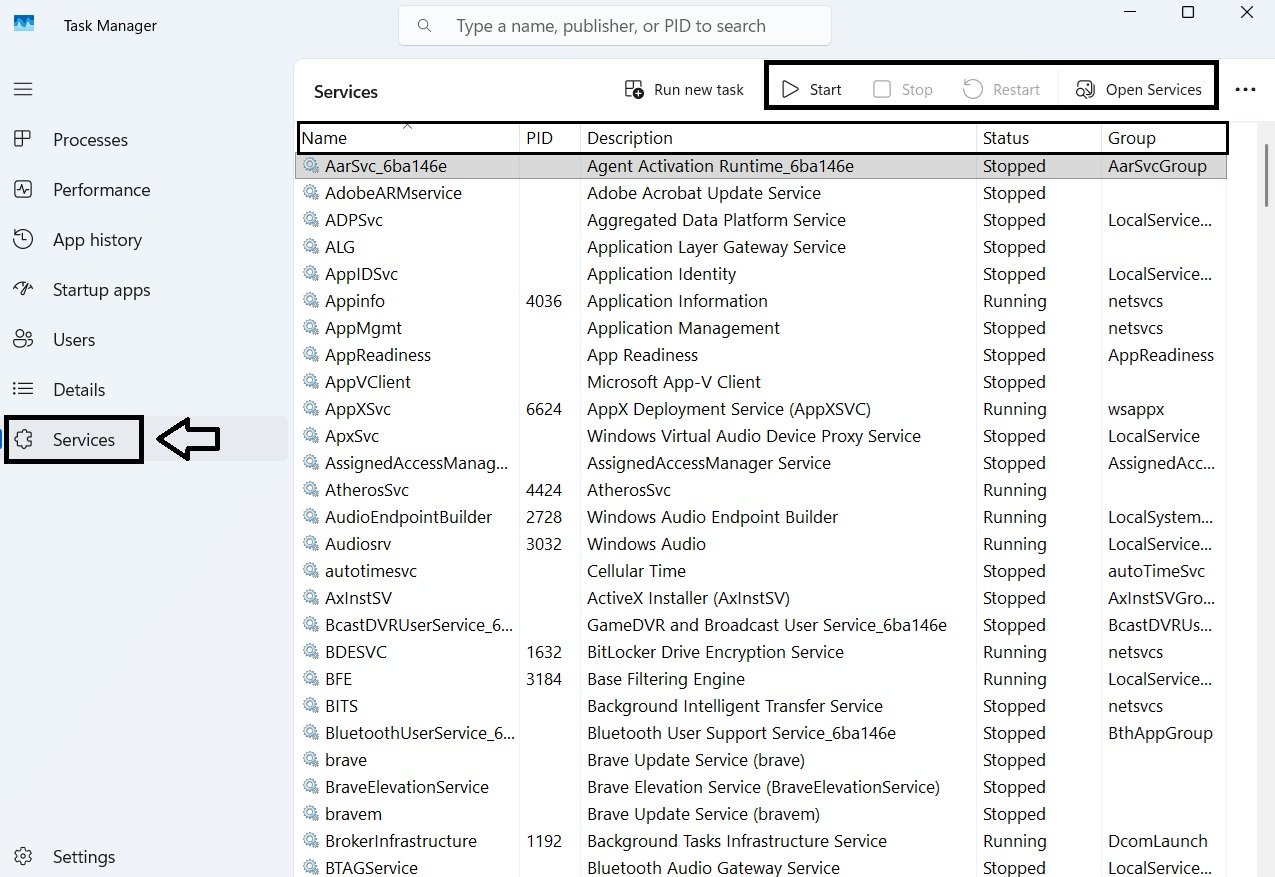Image resolution: width=1275 pixels, height=877 pixels.
Task: Start the selected service
Action: click(x=812, y=89)
